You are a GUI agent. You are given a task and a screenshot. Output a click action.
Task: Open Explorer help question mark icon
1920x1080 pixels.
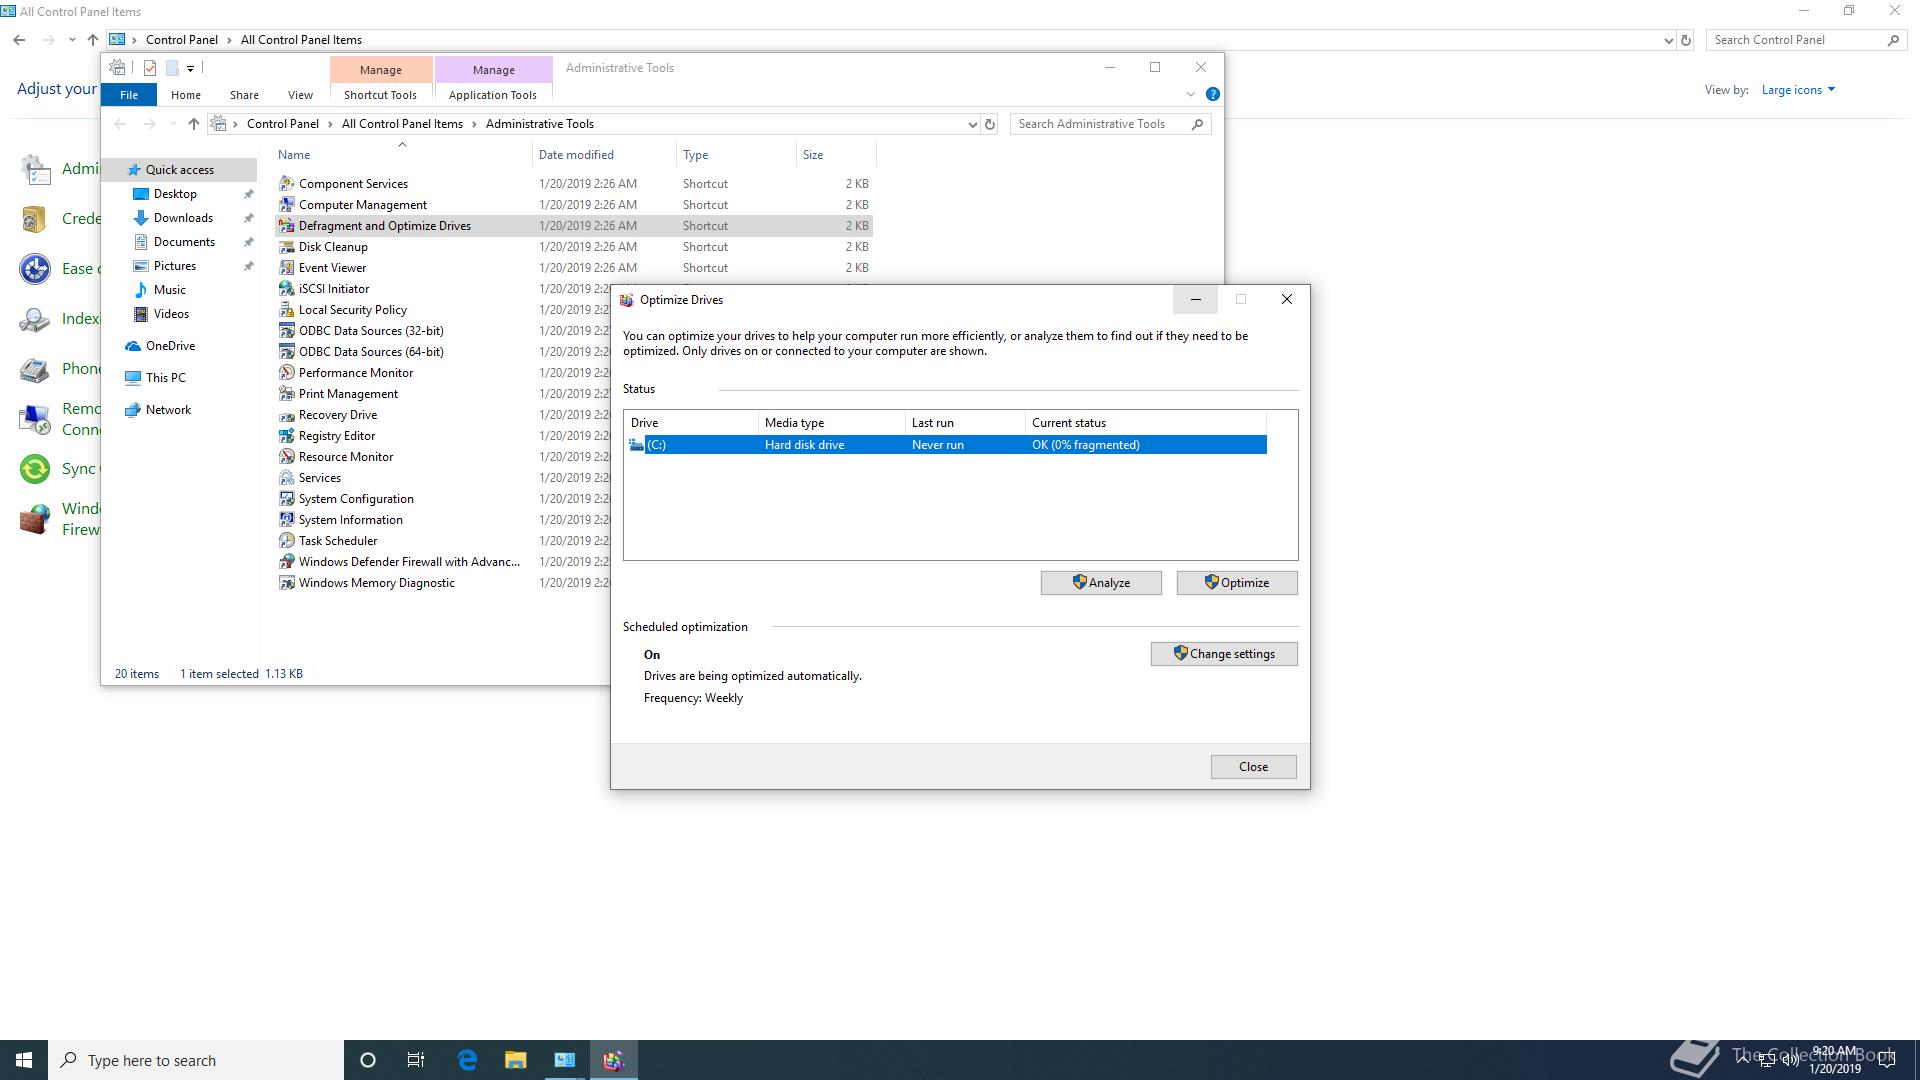click(1213, 94)
